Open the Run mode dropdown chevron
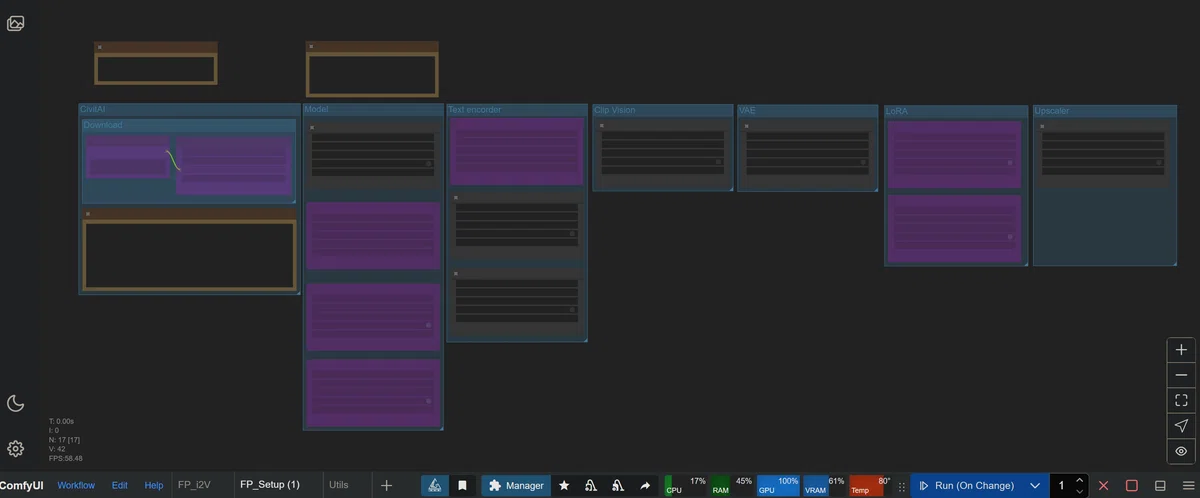The width and height of the screenshot is (1200, 498). coord(1036,485)
